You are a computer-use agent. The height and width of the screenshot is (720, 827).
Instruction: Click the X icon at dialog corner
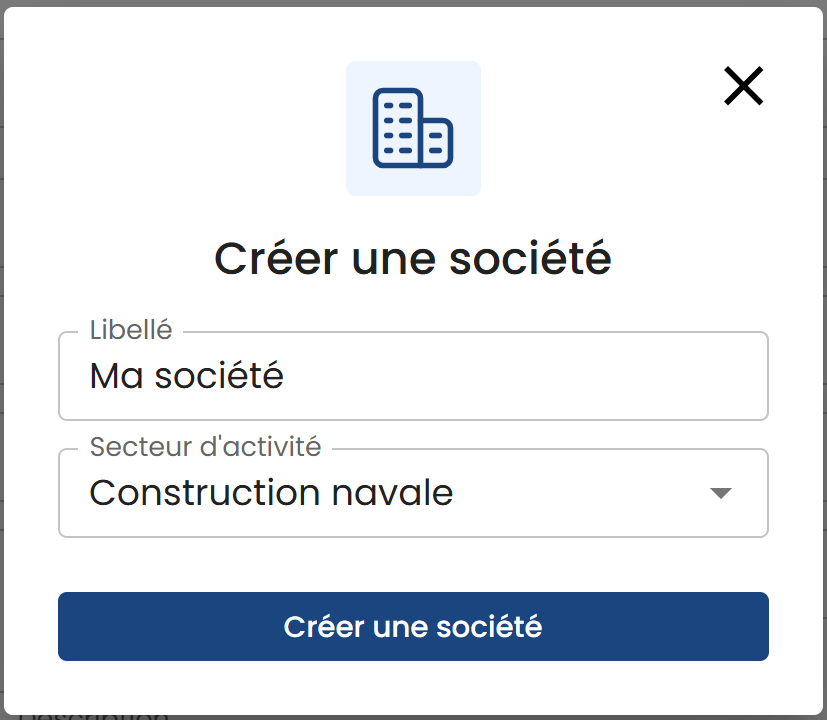(744, 87)
